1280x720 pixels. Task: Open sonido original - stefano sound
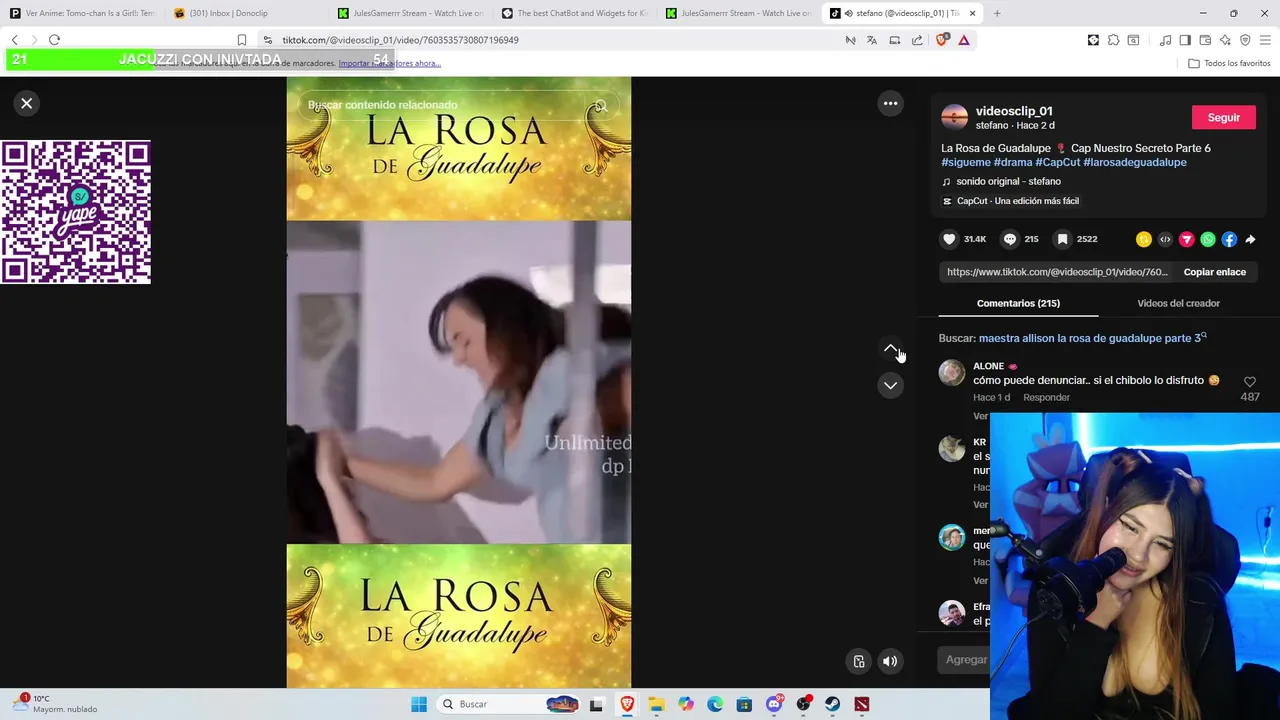tap(1008, 181)
